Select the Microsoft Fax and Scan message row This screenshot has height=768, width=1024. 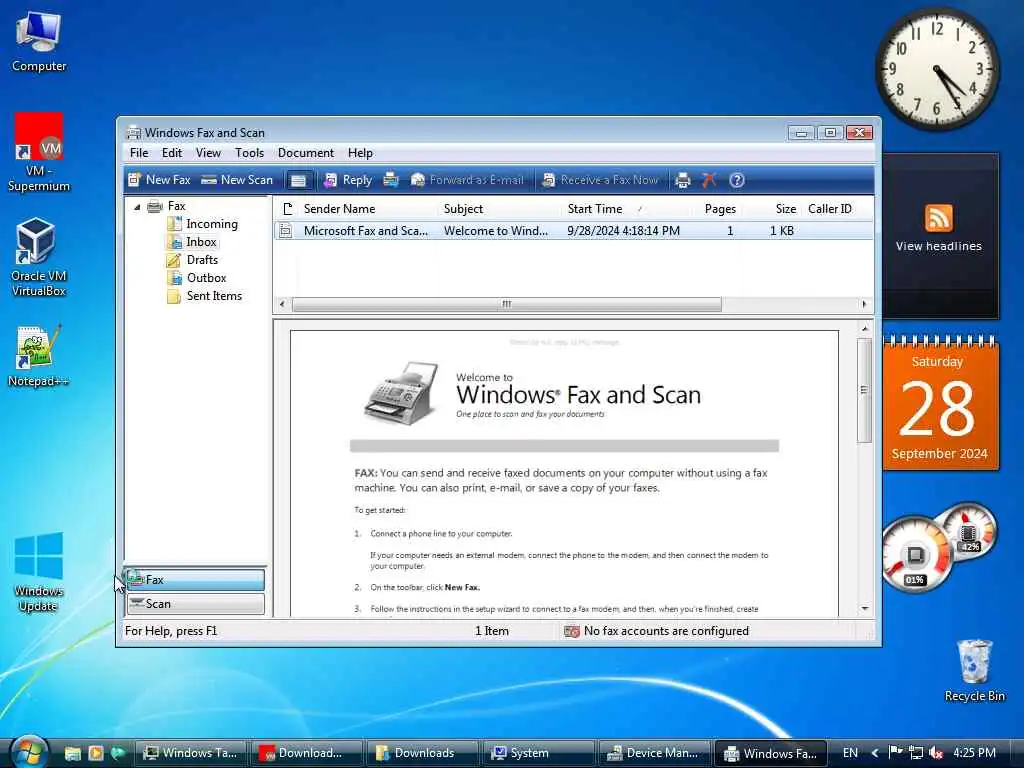tap(573, 231)
